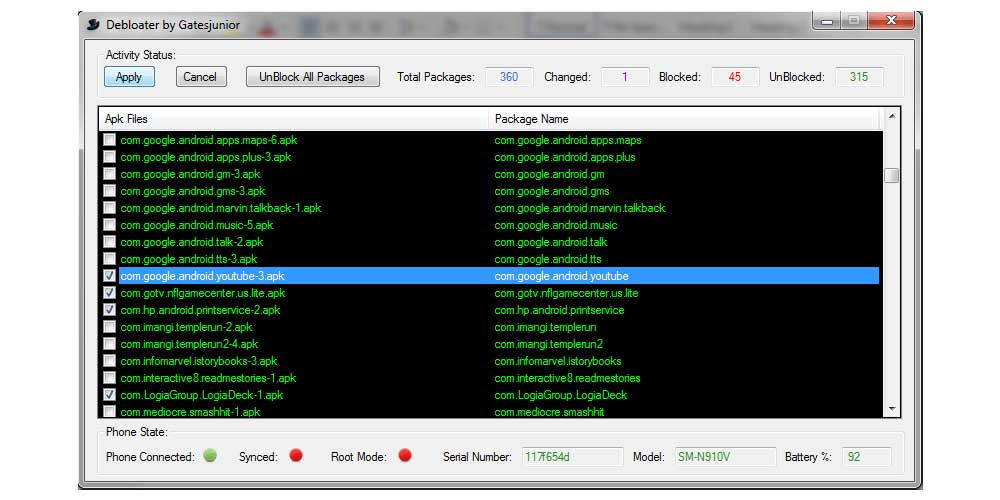Uncheck the youtube-3.apk checkbox

pos(110,276)
